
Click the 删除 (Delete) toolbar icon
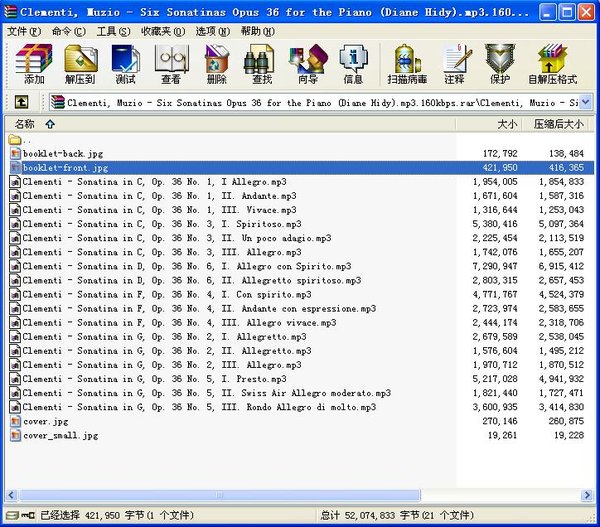coord(217,64)
